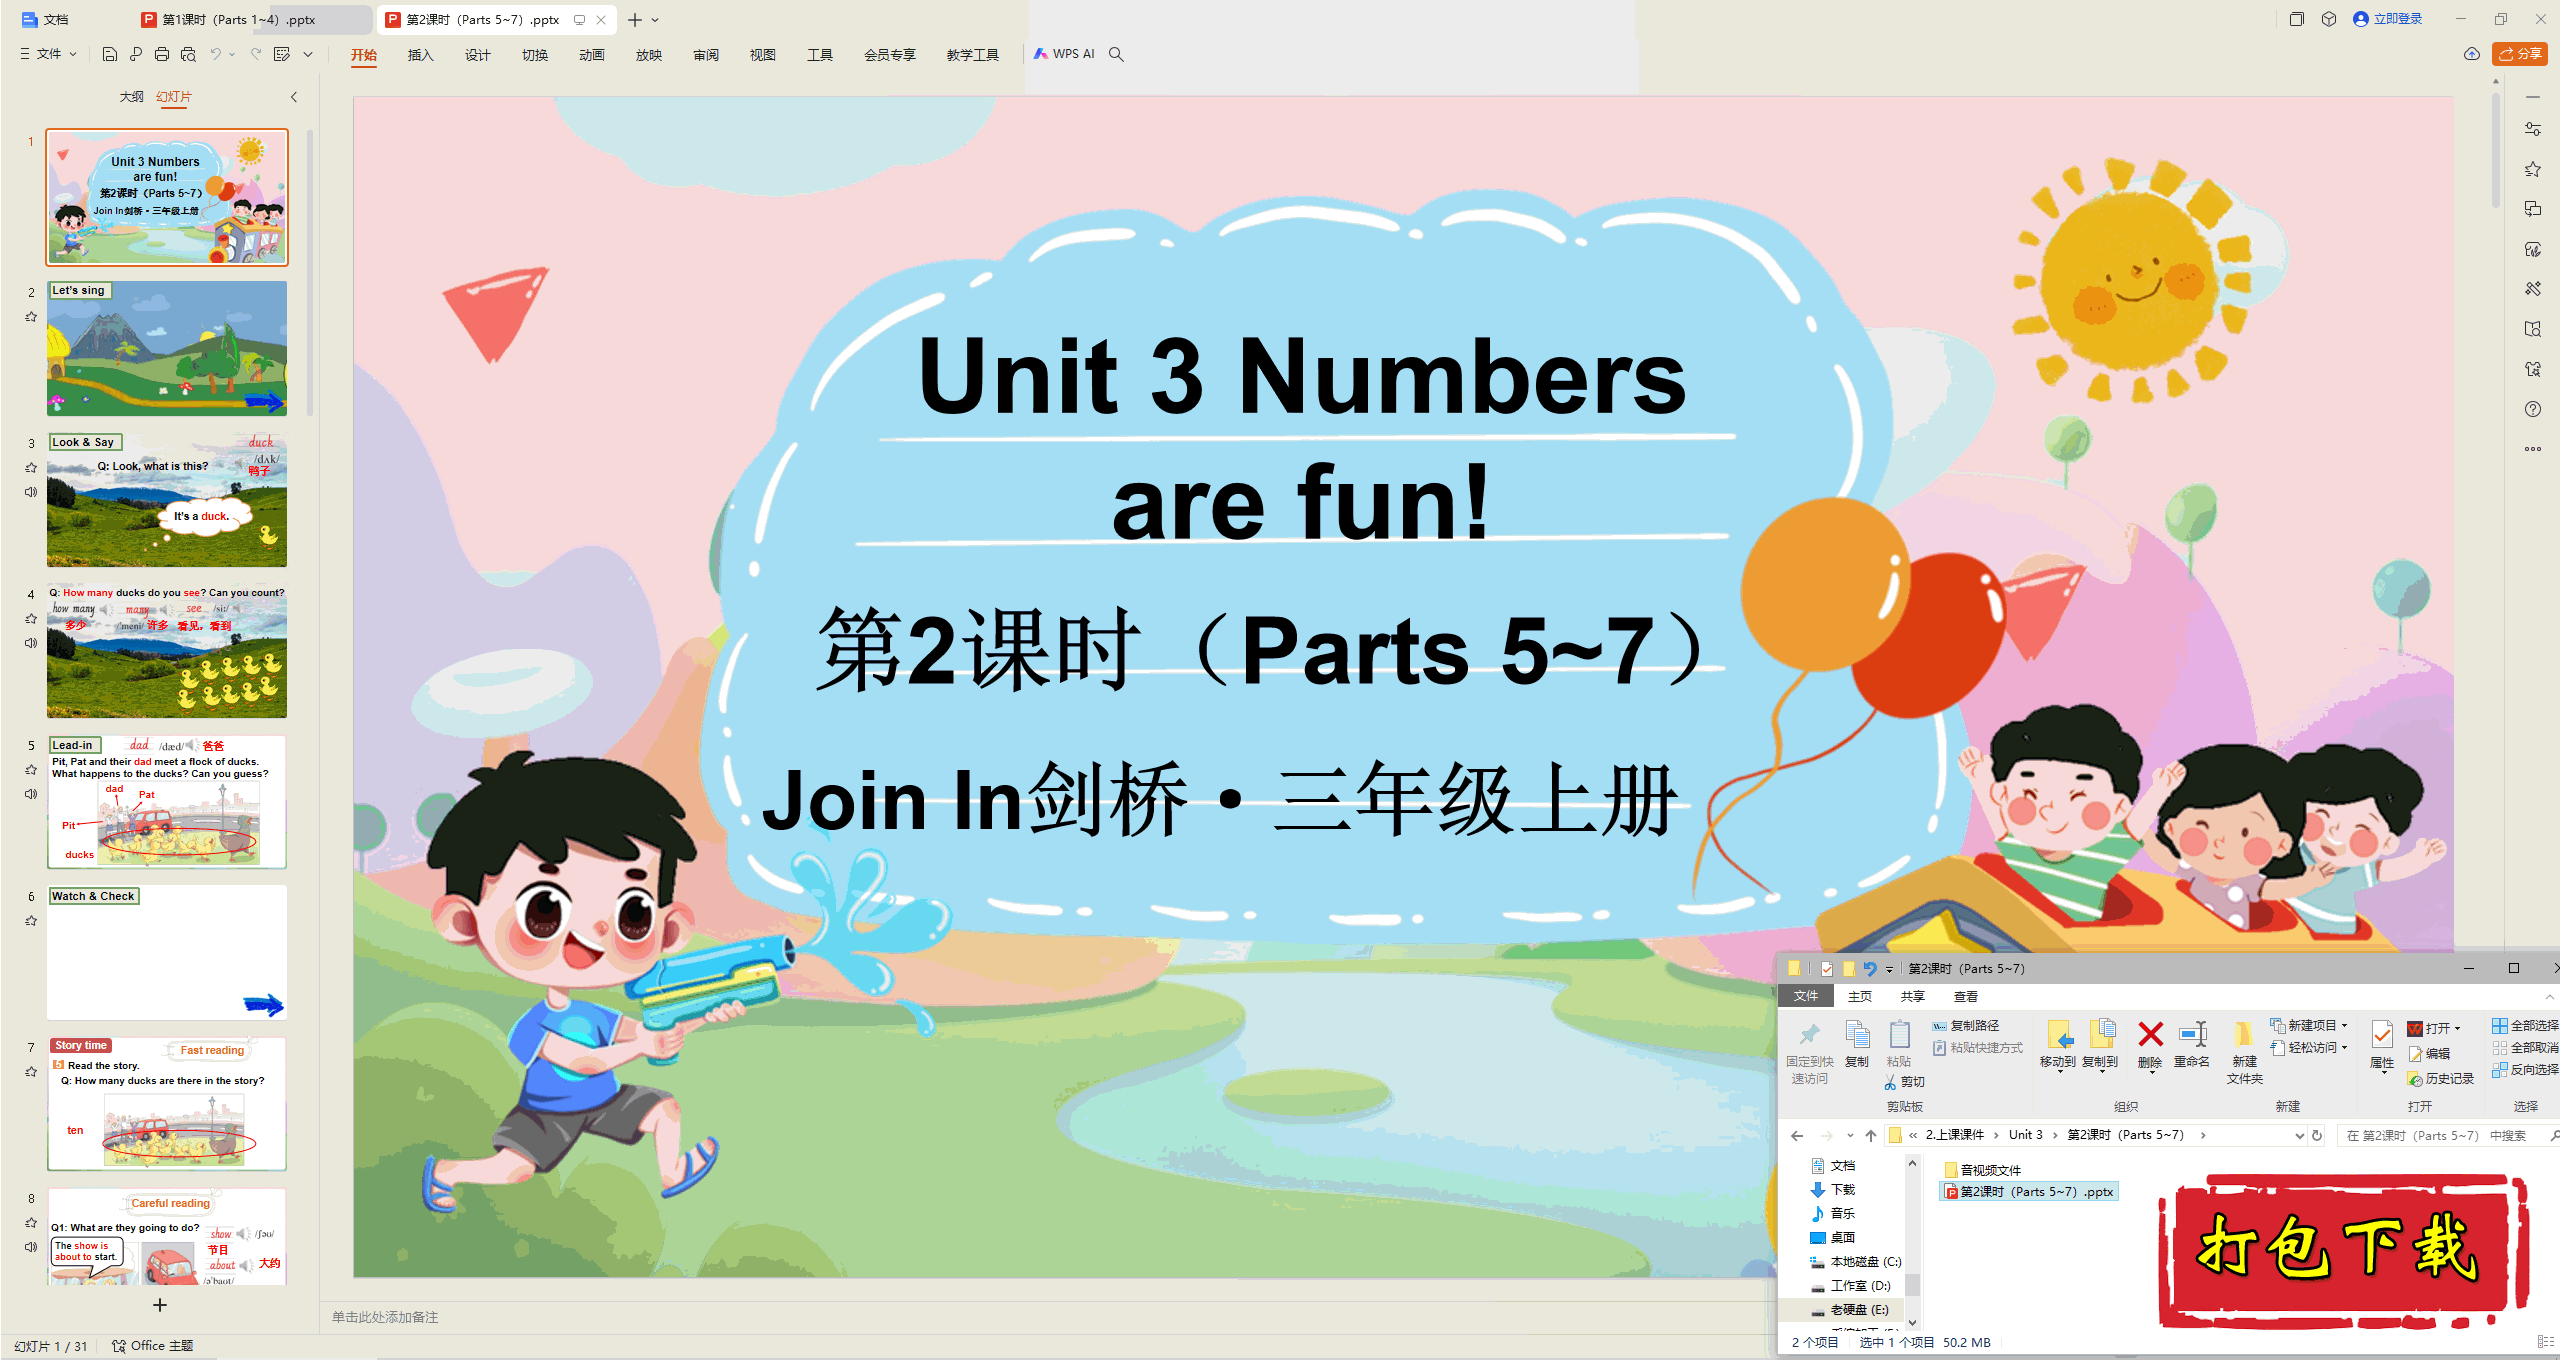This screenshot has width=2560, height=1360.
Task: Click the animation star beside slide 6
Action: [31, 921]
